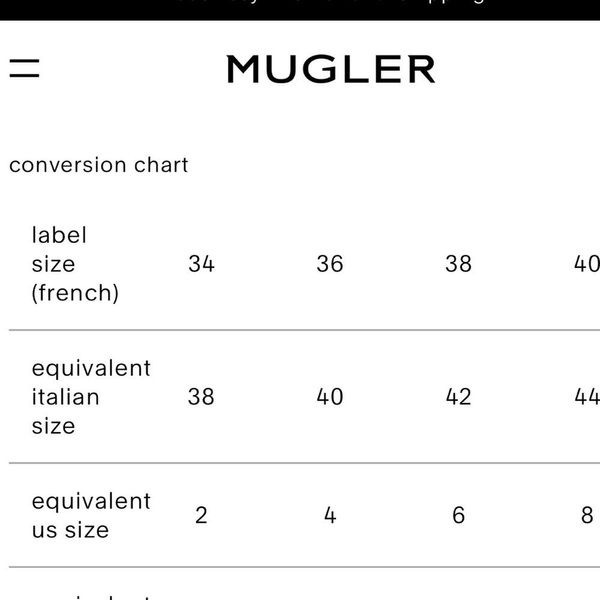Click French label size 38

coord(458,264)
